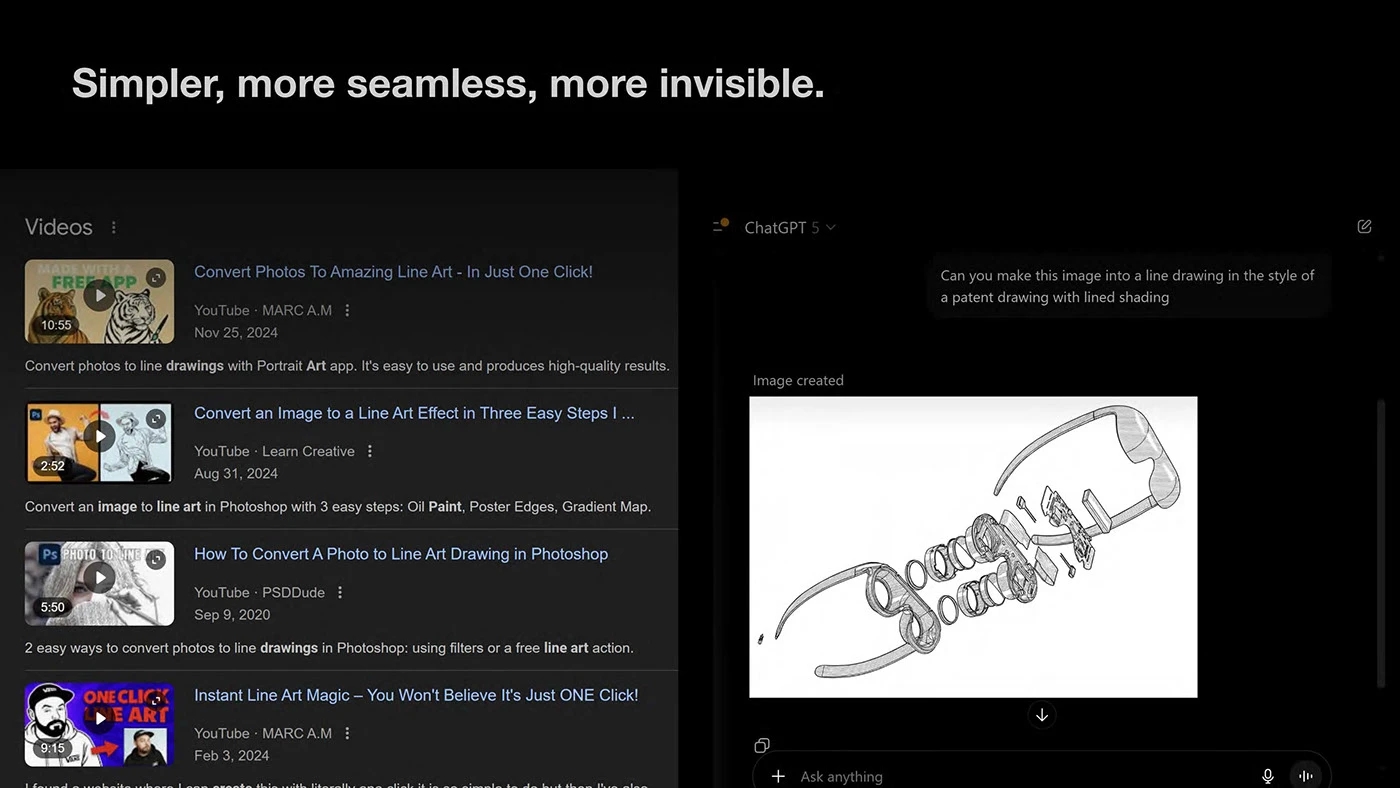Open preview icon on the 5:50 video thumbnail
This screenshot has width=1400, height=788.
point(155,560)
